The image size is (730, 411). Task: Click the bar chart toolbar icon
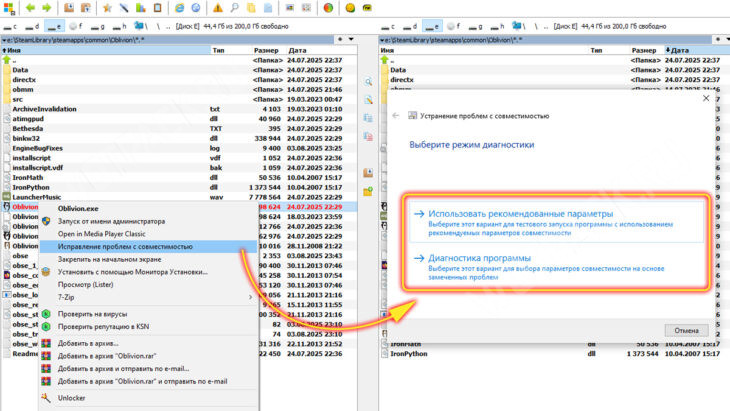(x=141, y=8)
